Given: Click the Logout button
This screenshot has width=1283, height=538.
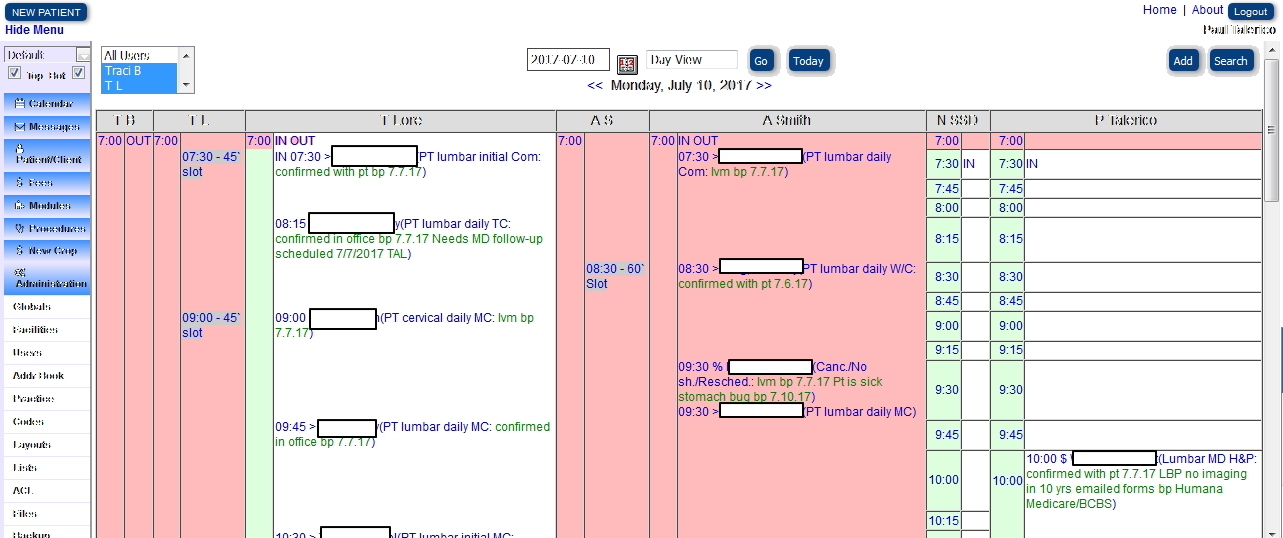Looking at the screenshot, I should (x=1251, y=12).
